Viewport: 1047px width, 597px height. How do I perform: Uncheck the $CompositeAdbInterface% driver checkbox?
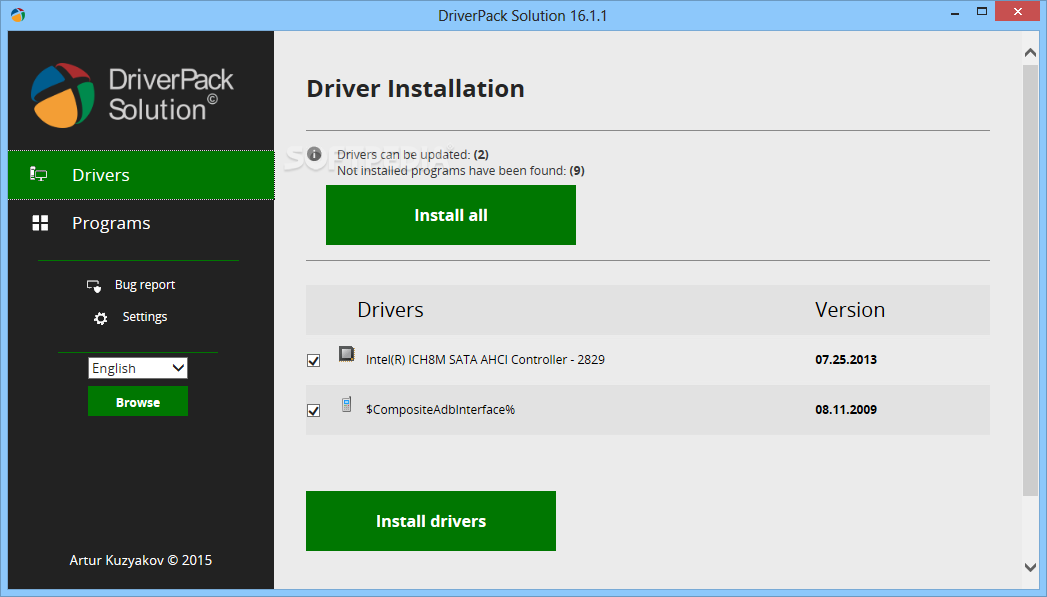(313, 411)
